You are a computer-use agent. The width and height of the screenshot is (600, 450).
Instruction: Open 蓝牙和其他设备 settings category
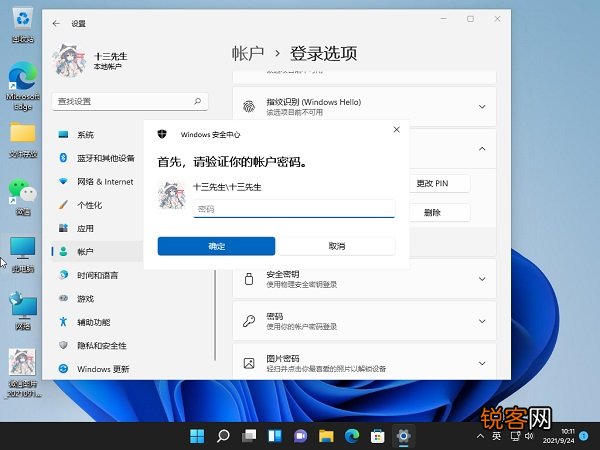click(x=98, y=158)
